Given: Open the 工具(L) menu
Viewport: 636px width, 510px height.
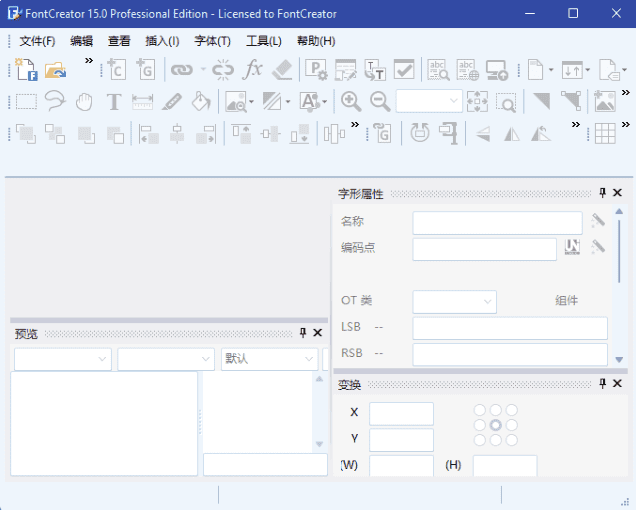Looking at the screenshot, I should (264, 41).
